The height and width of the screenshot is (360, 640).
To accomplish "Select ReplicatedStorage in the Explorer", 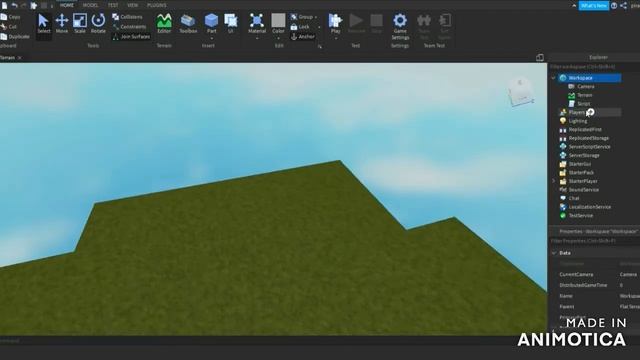I will pos(590,138).
